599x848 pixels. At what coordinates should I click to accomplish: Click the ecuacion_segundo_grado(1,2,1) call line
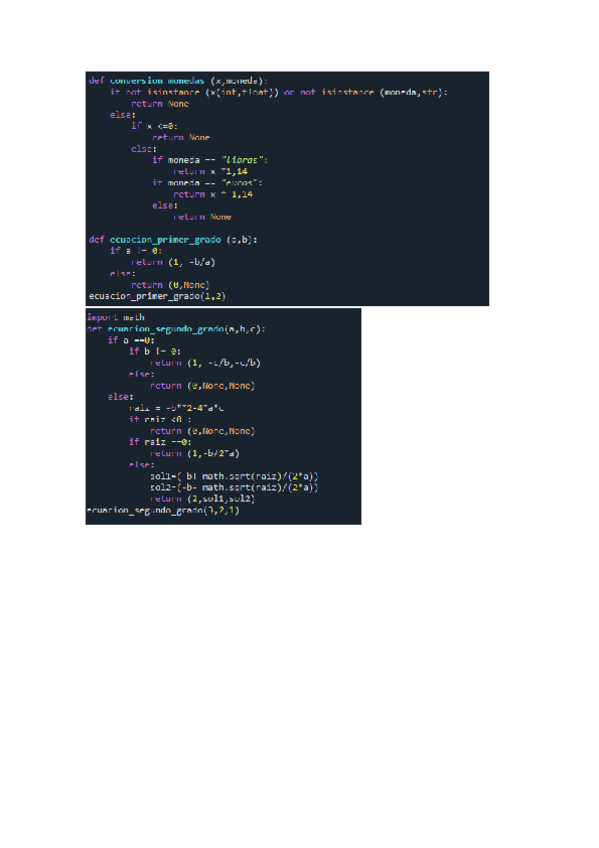[163, 510]
